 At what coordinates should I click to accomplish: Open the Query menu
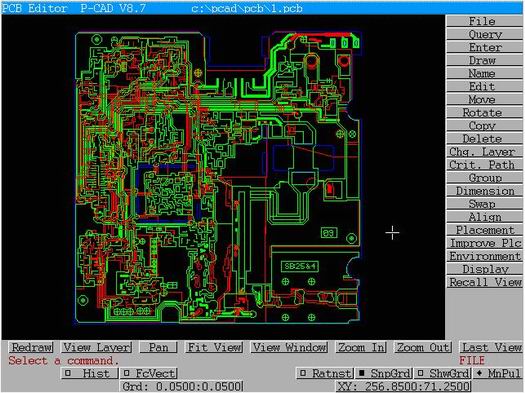click(484, 34)
